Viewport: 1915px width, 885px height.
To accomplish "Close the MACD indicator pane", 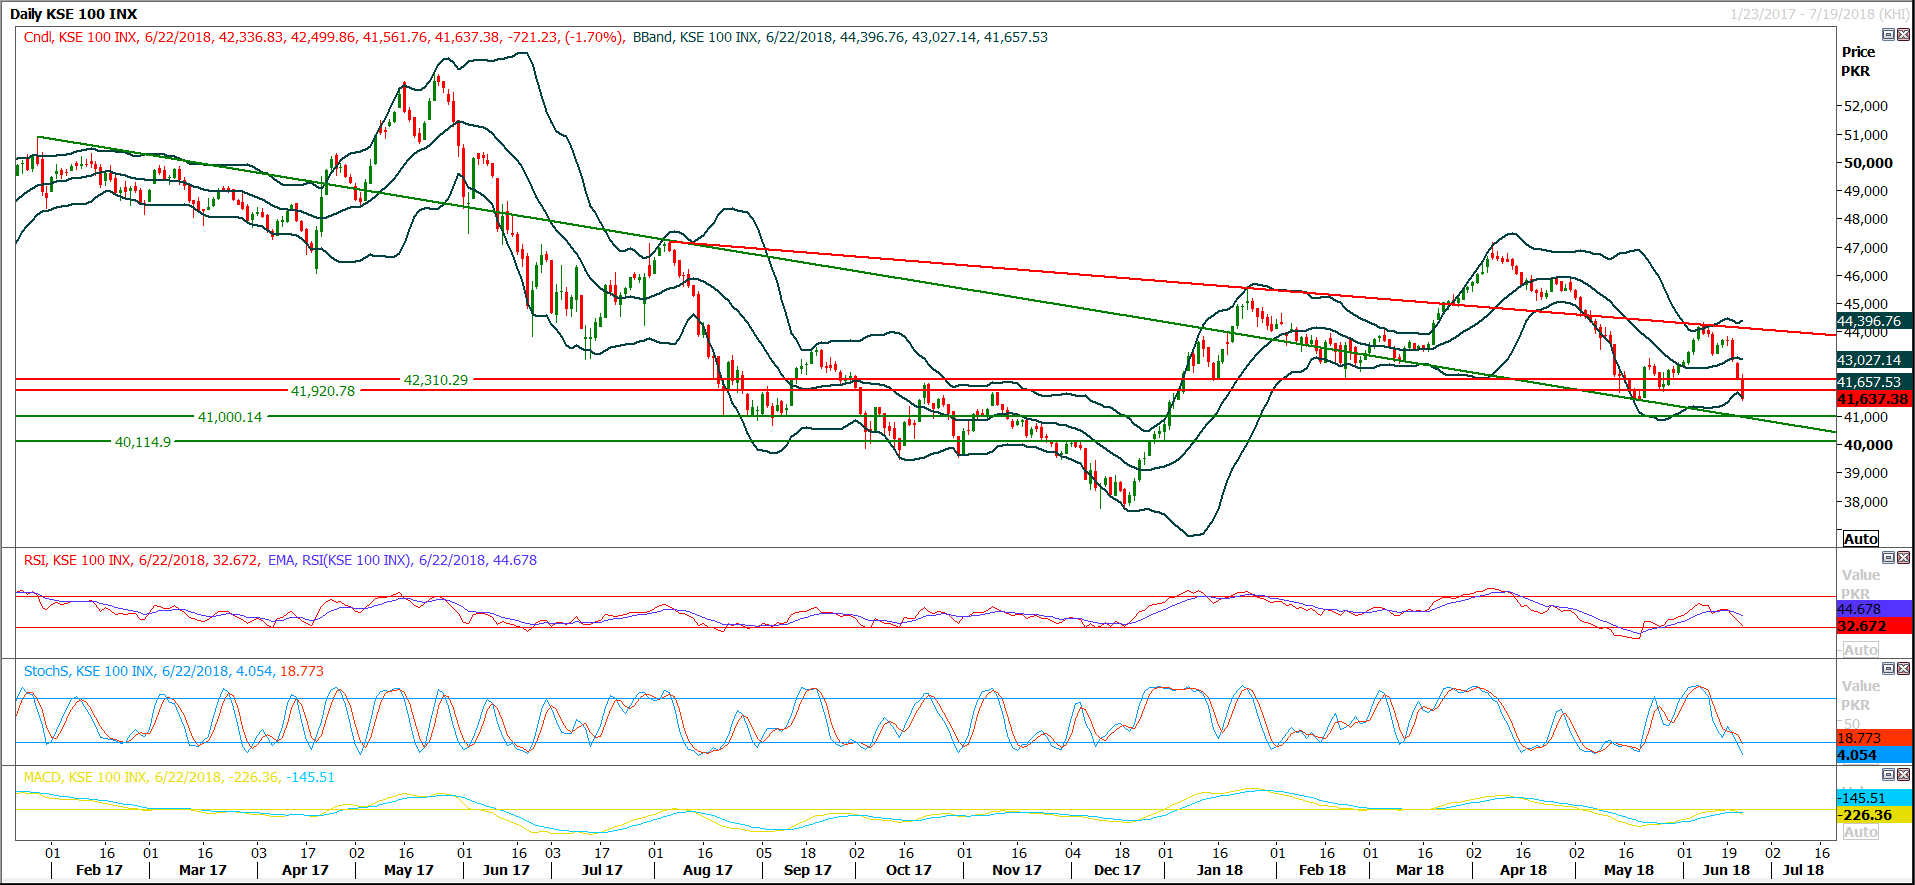I will click(x=1903, y=775).
